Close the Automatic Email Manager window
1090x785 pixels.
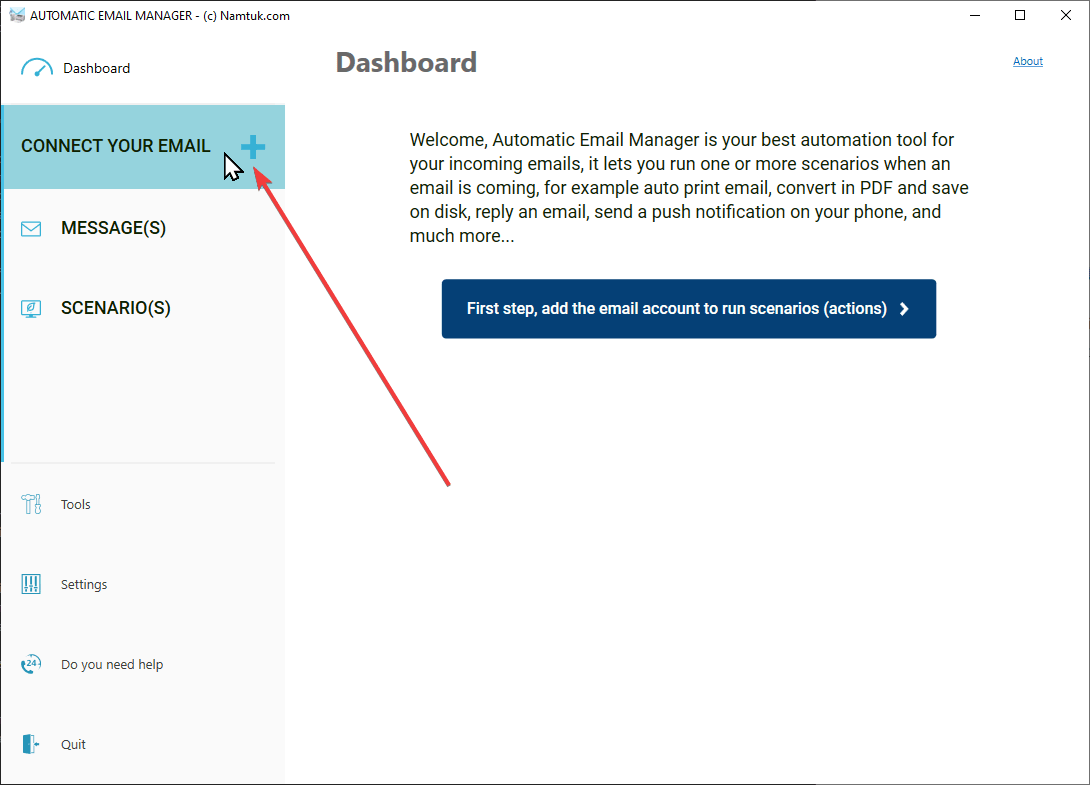click(x=1066, y=15)
